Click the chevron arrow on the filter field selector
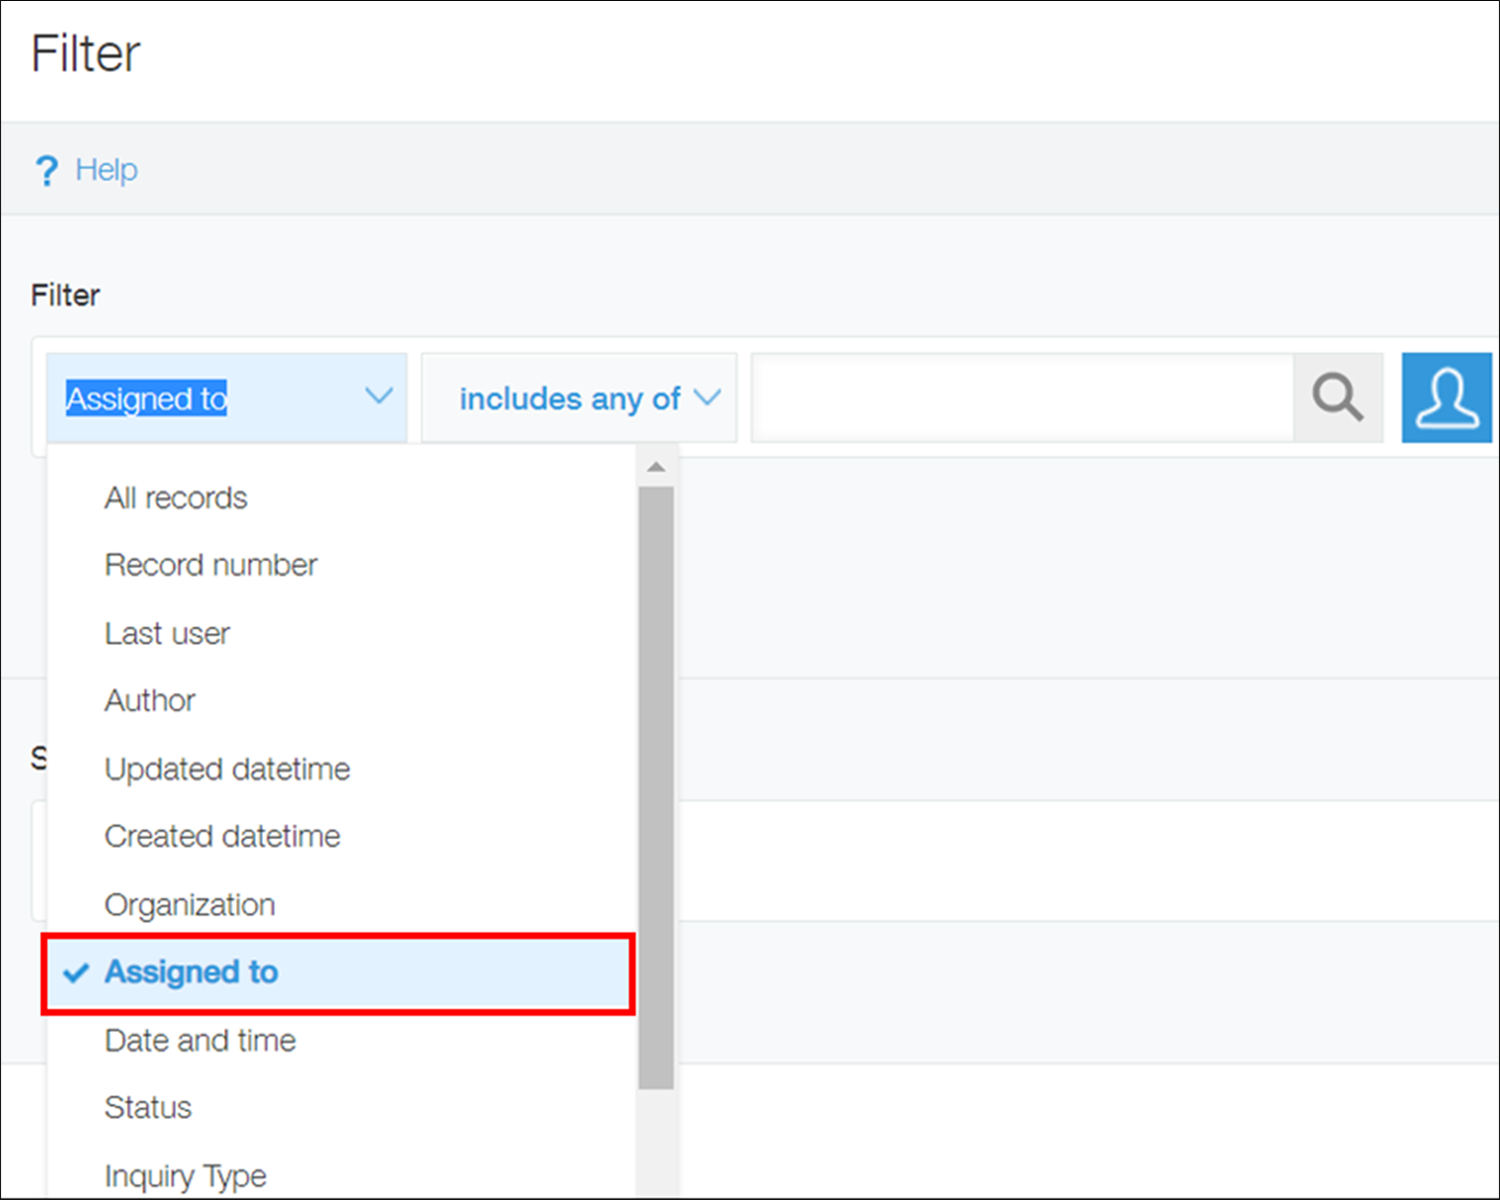1500x1200 pixels. point(378,397)
